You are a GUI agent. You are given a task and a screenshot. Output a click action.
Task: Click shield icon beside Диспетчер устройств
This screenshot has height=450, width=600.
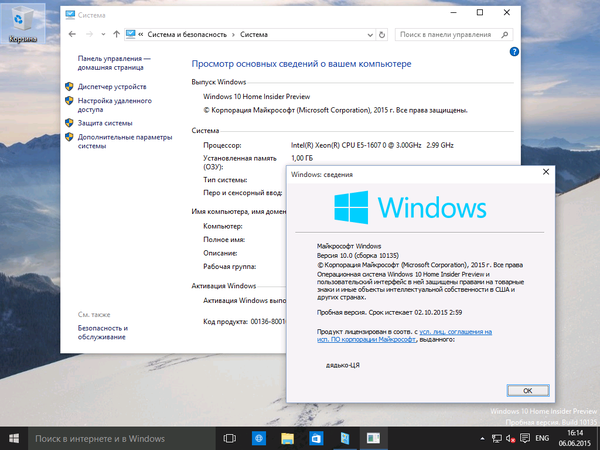[x=69, y=86]
